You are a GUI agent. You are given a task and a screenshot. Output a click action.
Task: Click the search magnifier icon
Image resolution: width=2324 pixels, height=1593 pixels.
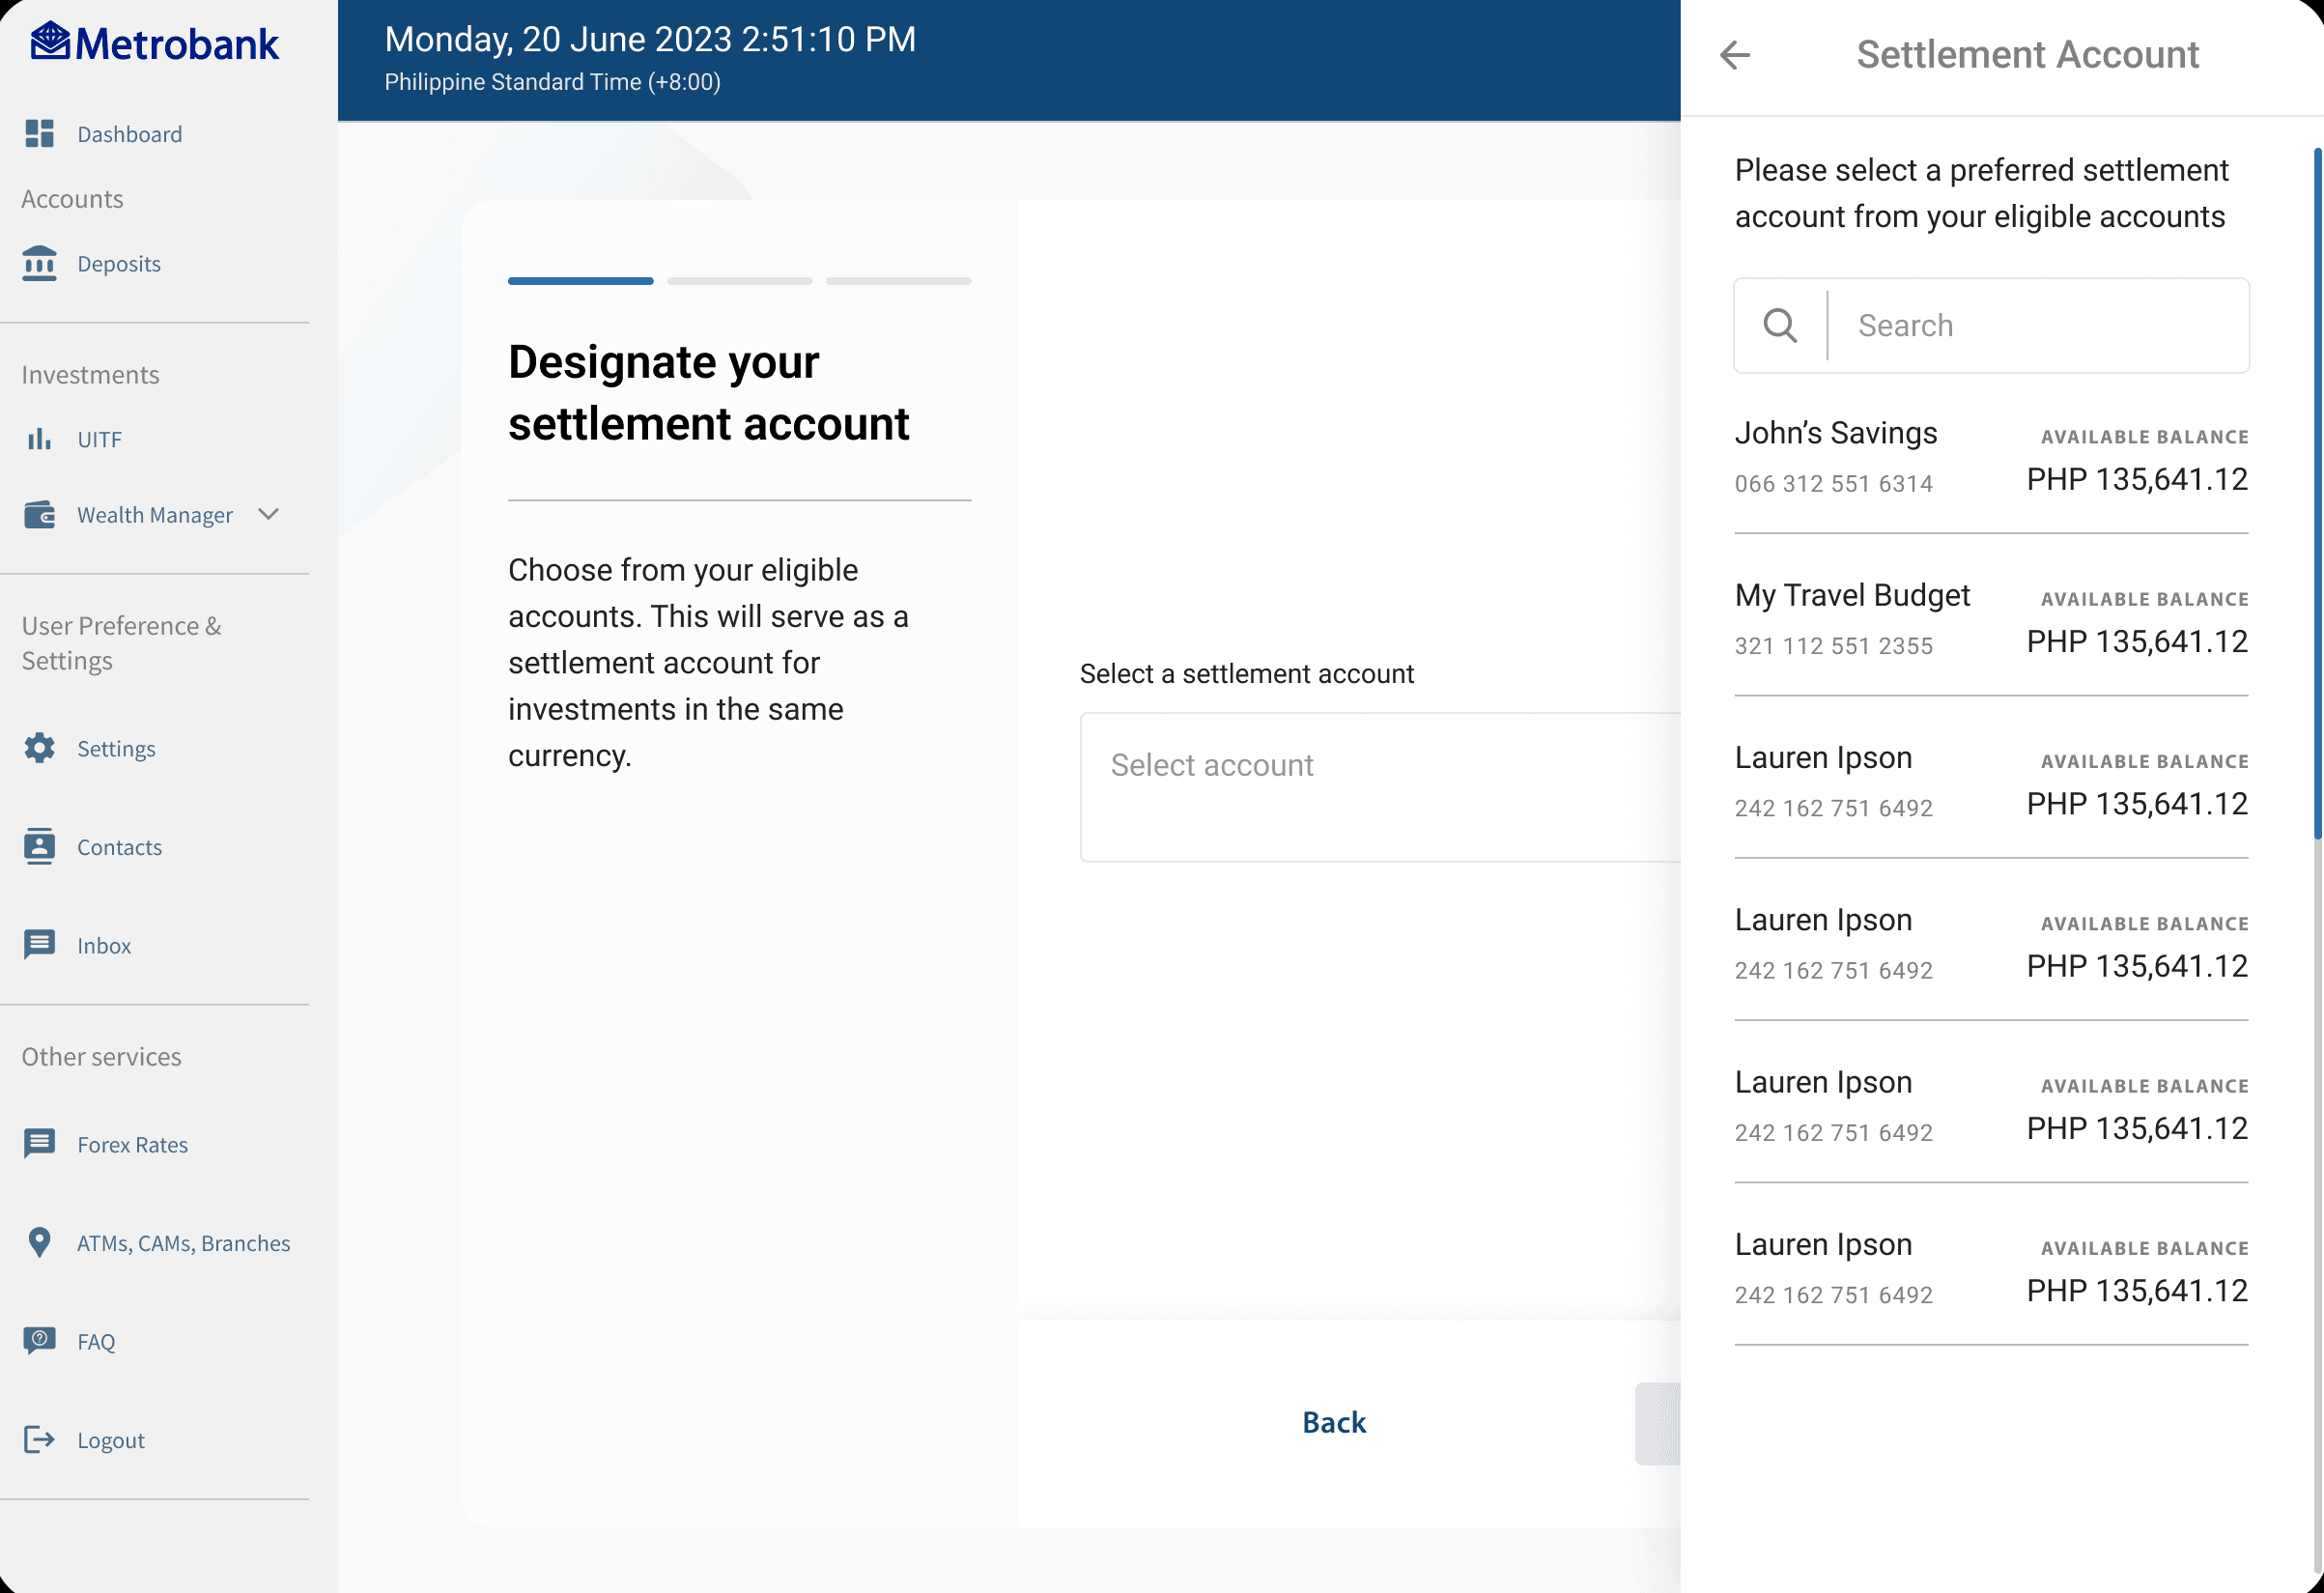(x=1780, y=325)
